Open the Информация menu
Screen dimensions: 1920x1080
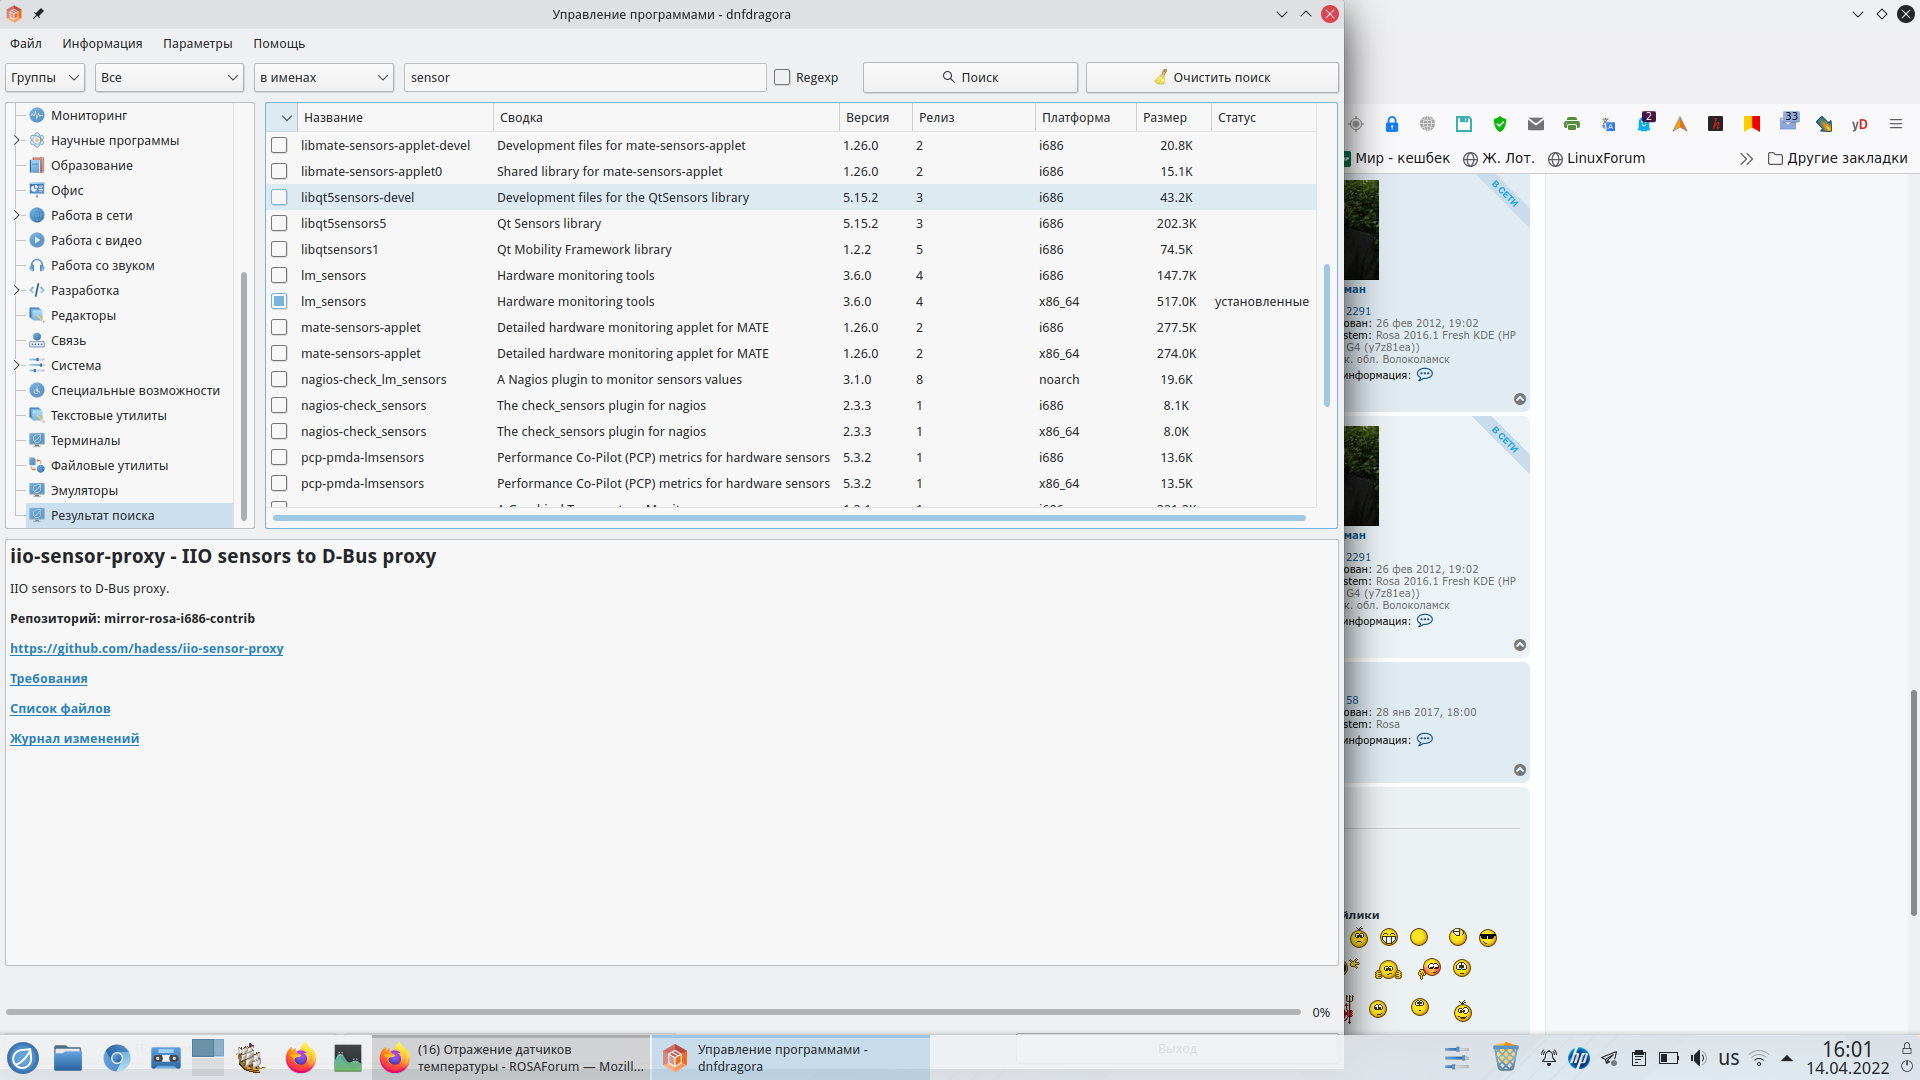(x=102, y=43)
